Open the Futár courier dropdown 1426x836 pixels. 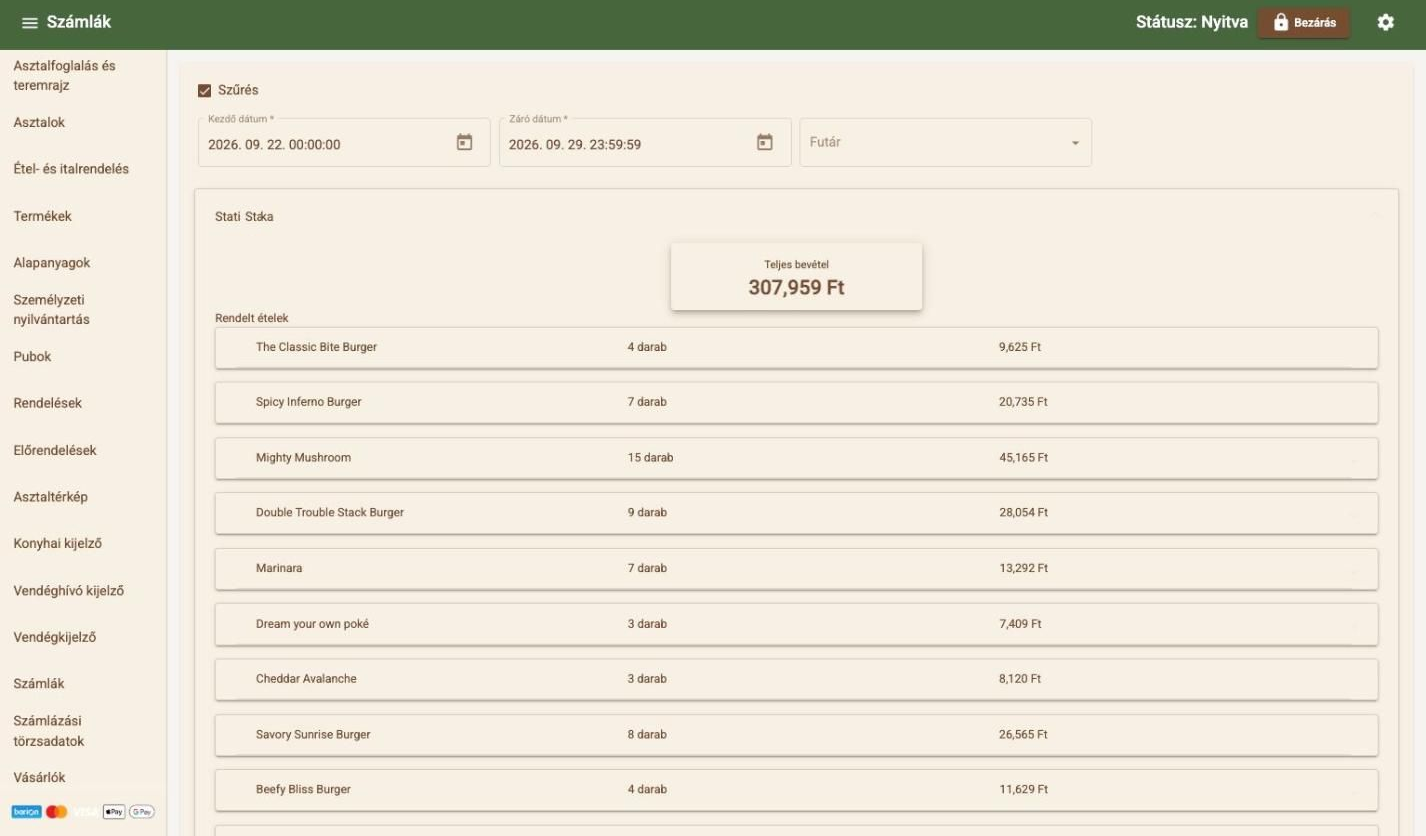[x=945, y=142]
